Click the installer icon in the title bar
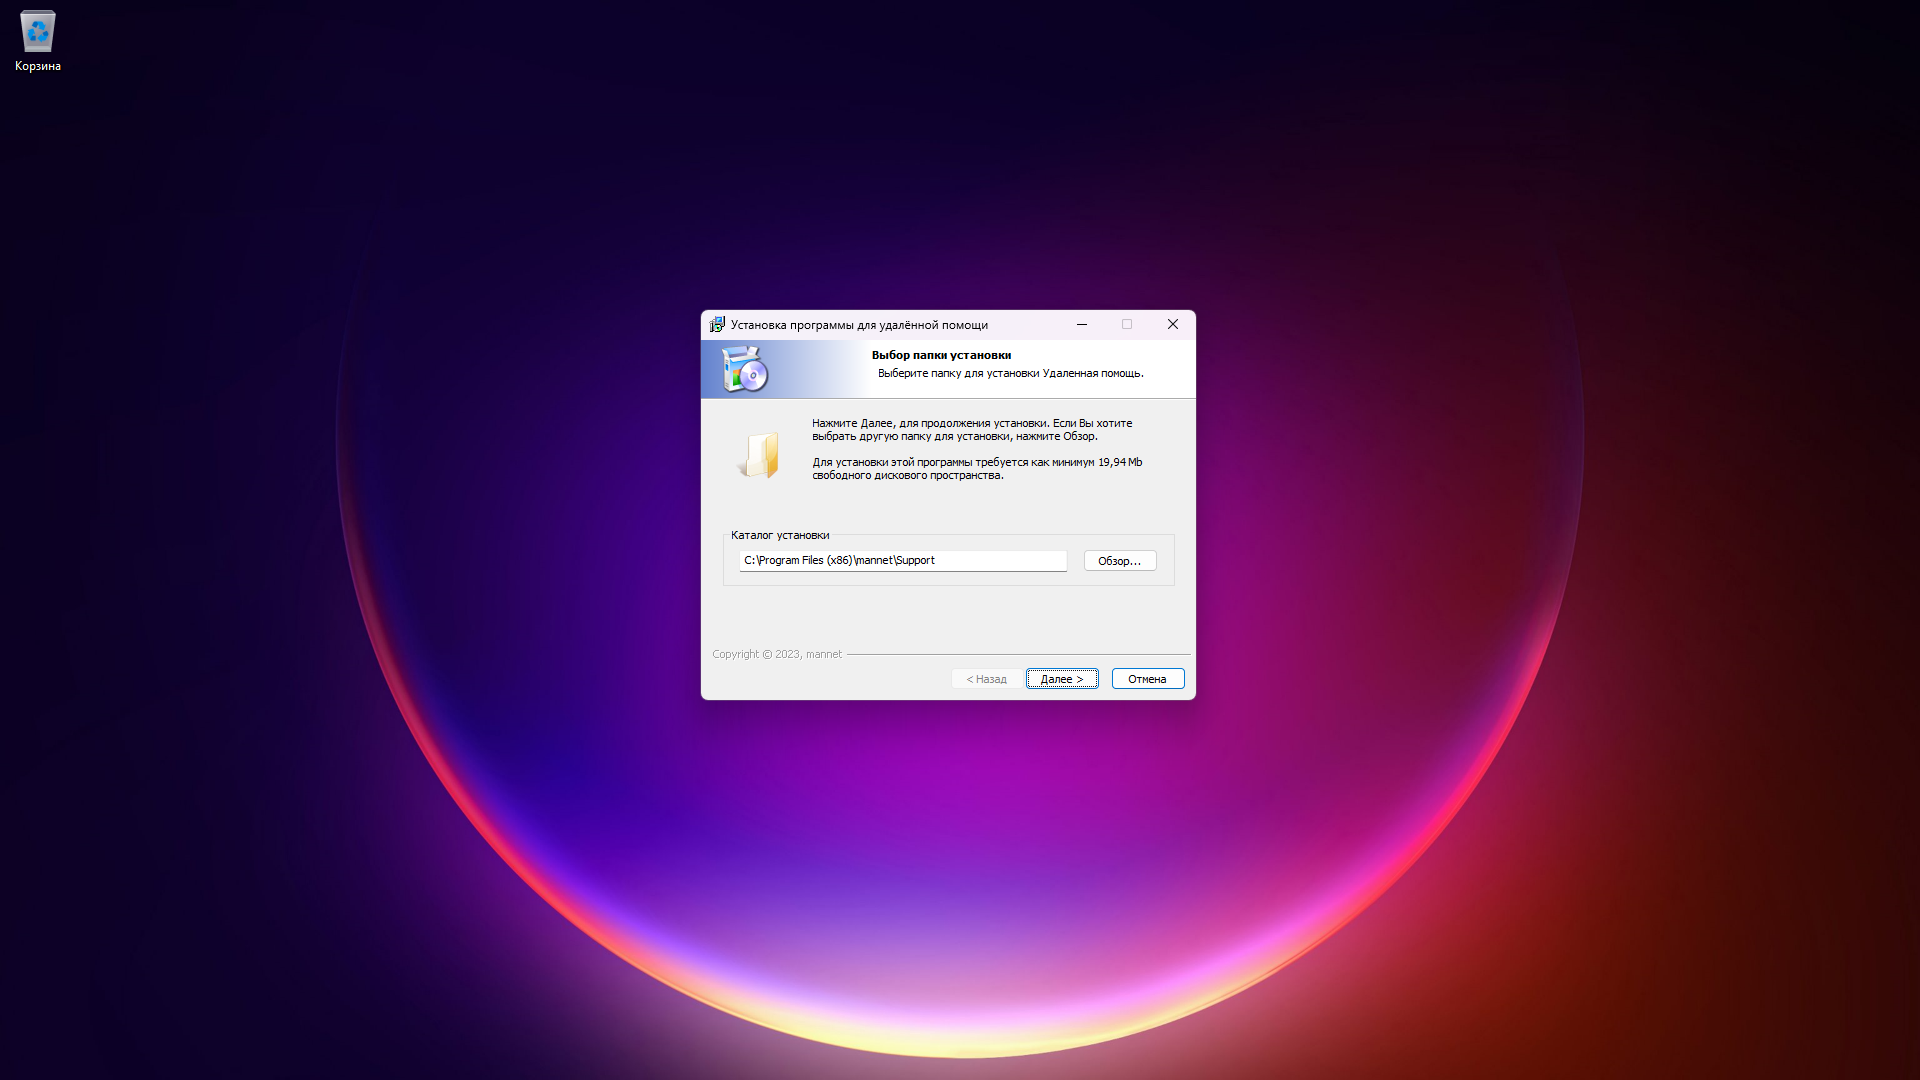 [x=716, y=325]
